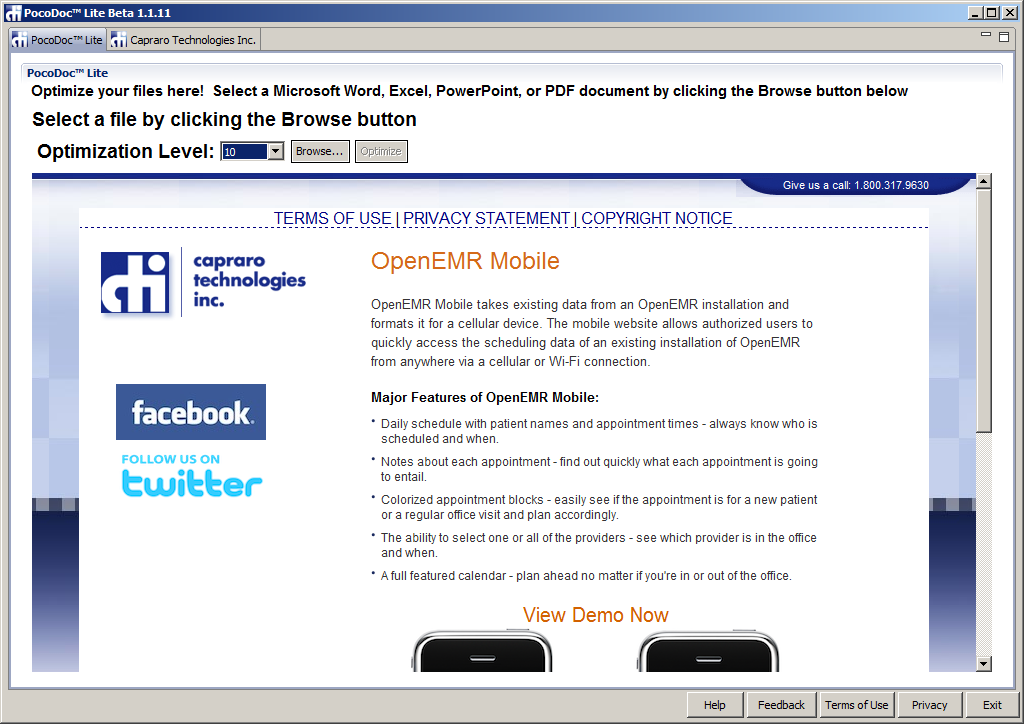Click the Privacy button
The height and width of the screenshot is (724, 1024).
(x=929, y=705)
